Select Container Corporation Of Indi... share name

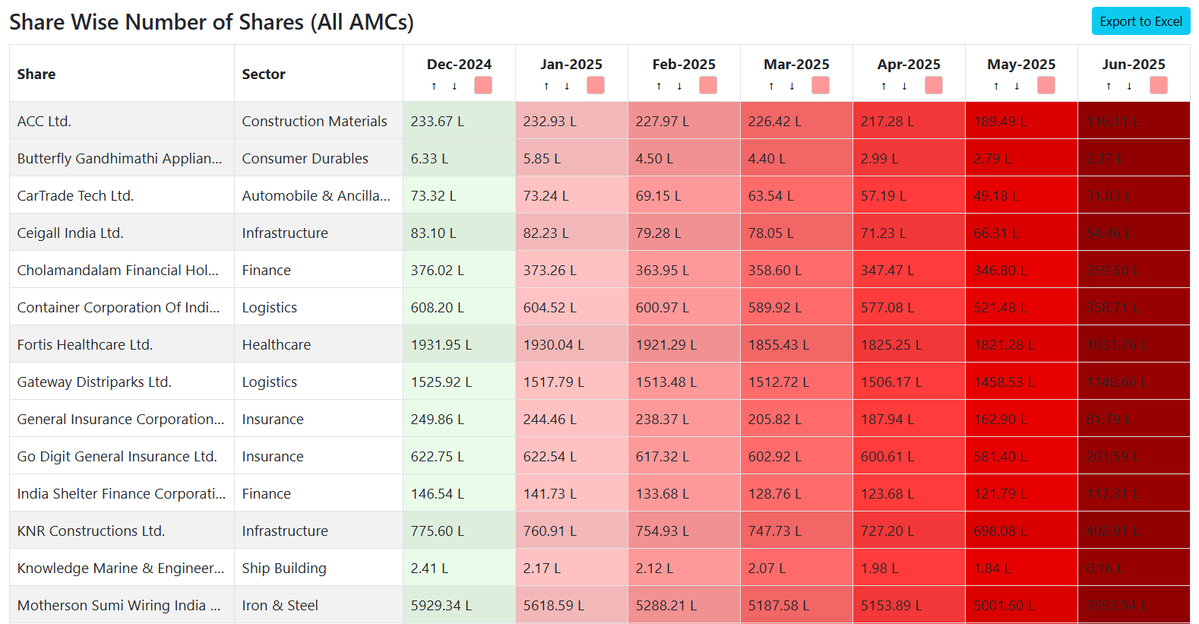coord(118,307)
